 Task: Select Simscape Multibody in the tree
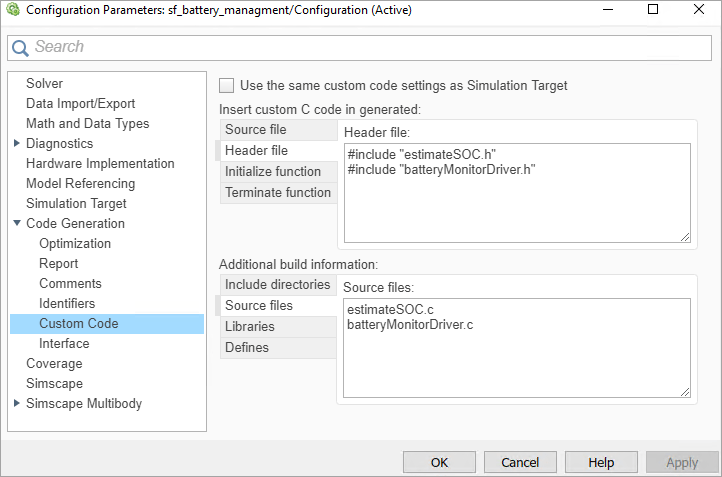[x=84, y=404]
